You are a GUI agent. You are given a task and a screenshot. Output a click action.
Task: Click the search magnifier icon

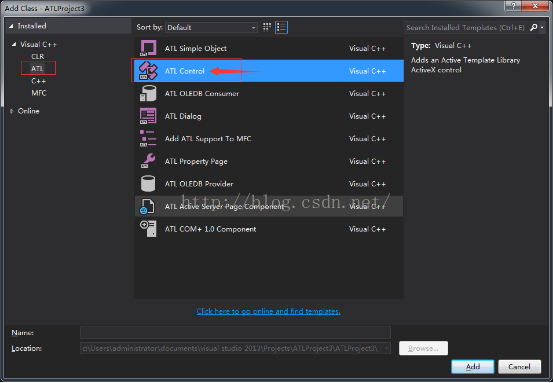534,27
